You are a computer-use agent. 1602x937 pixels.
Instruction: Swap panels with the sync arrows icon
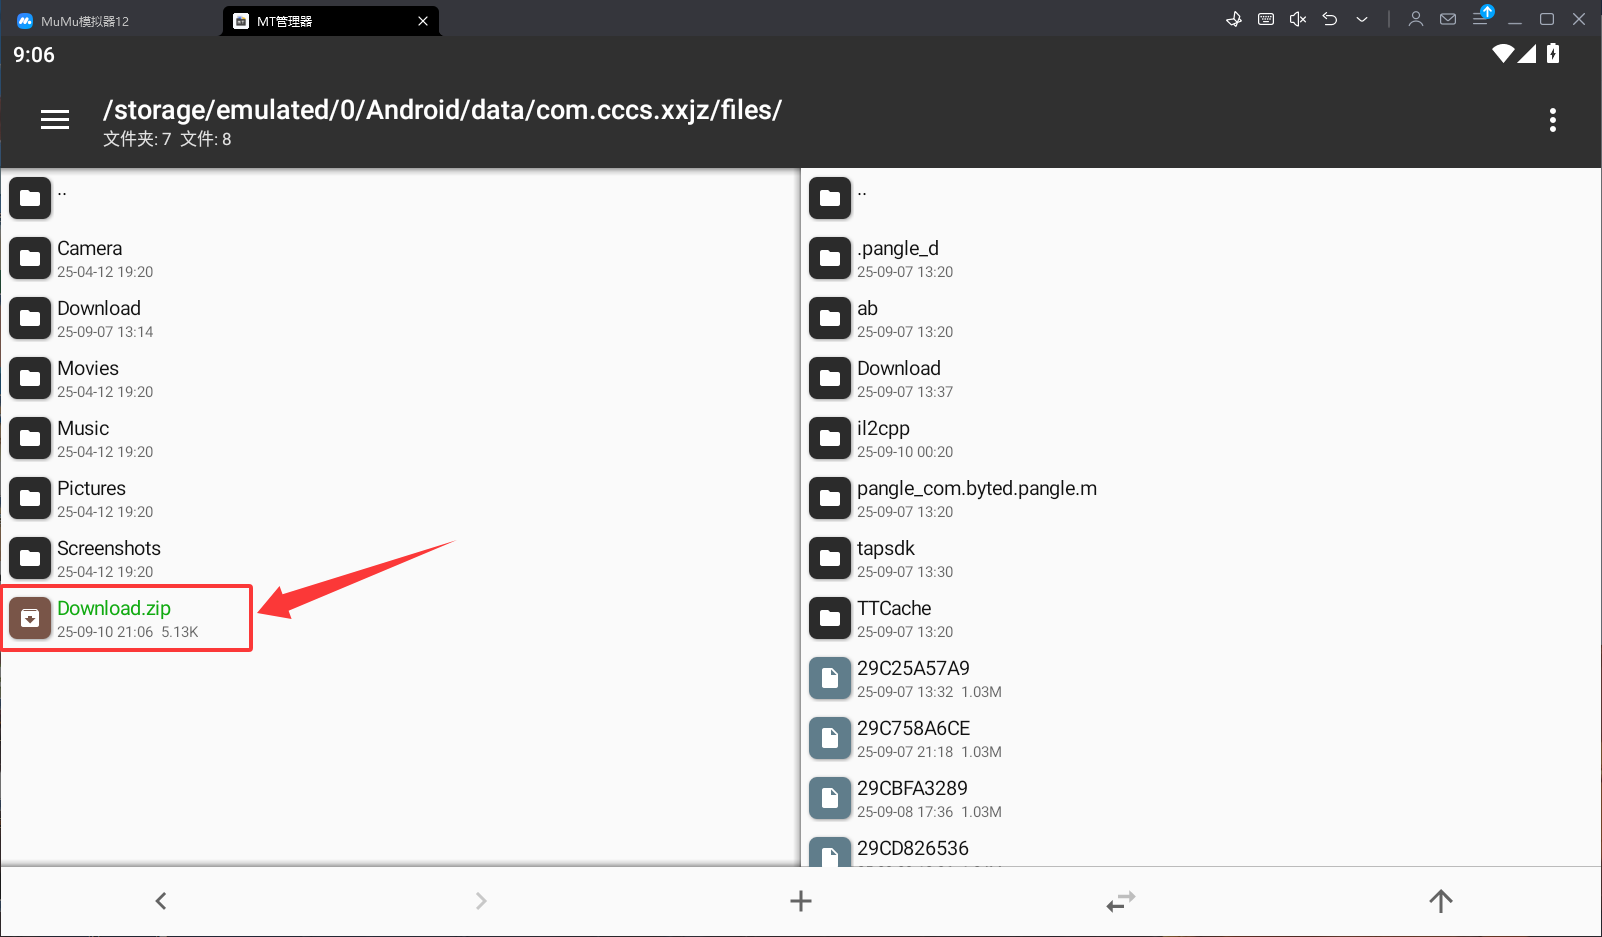1121,901
